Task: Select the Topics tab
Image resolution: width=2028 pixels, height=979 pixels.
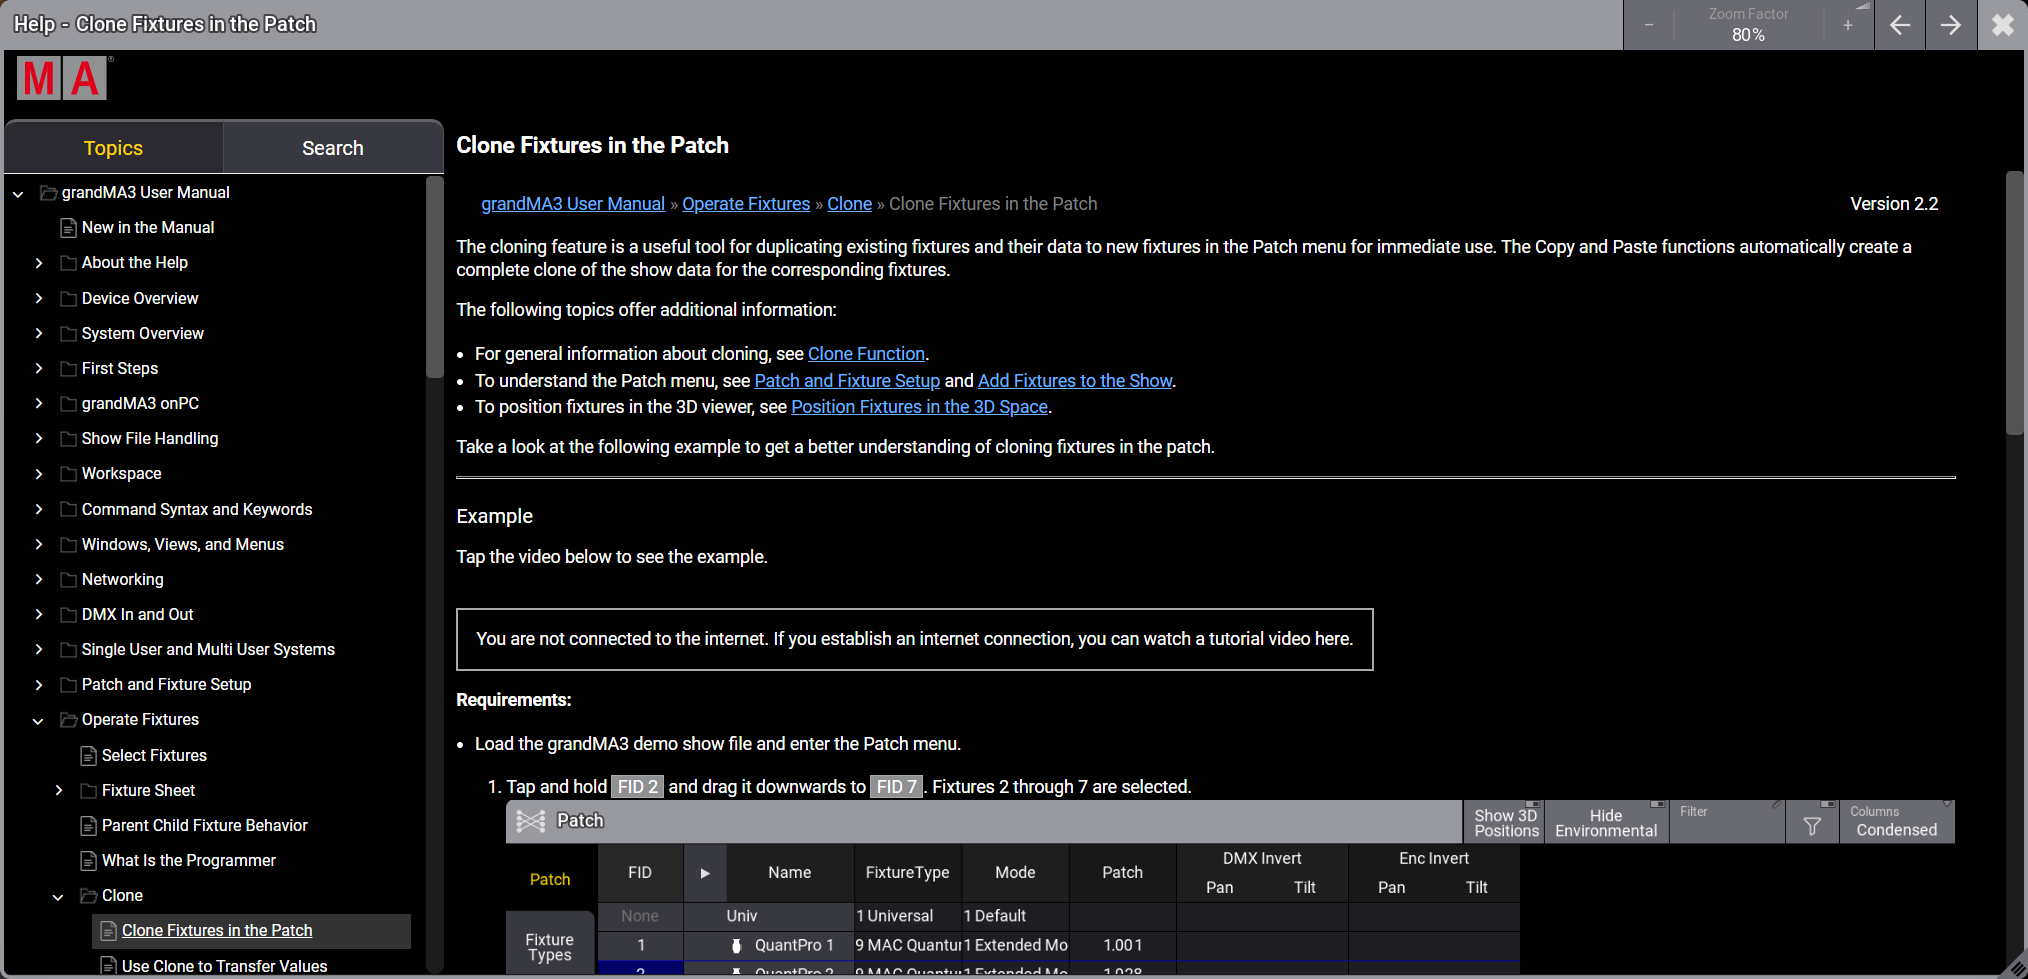Action: pos(113,147)
